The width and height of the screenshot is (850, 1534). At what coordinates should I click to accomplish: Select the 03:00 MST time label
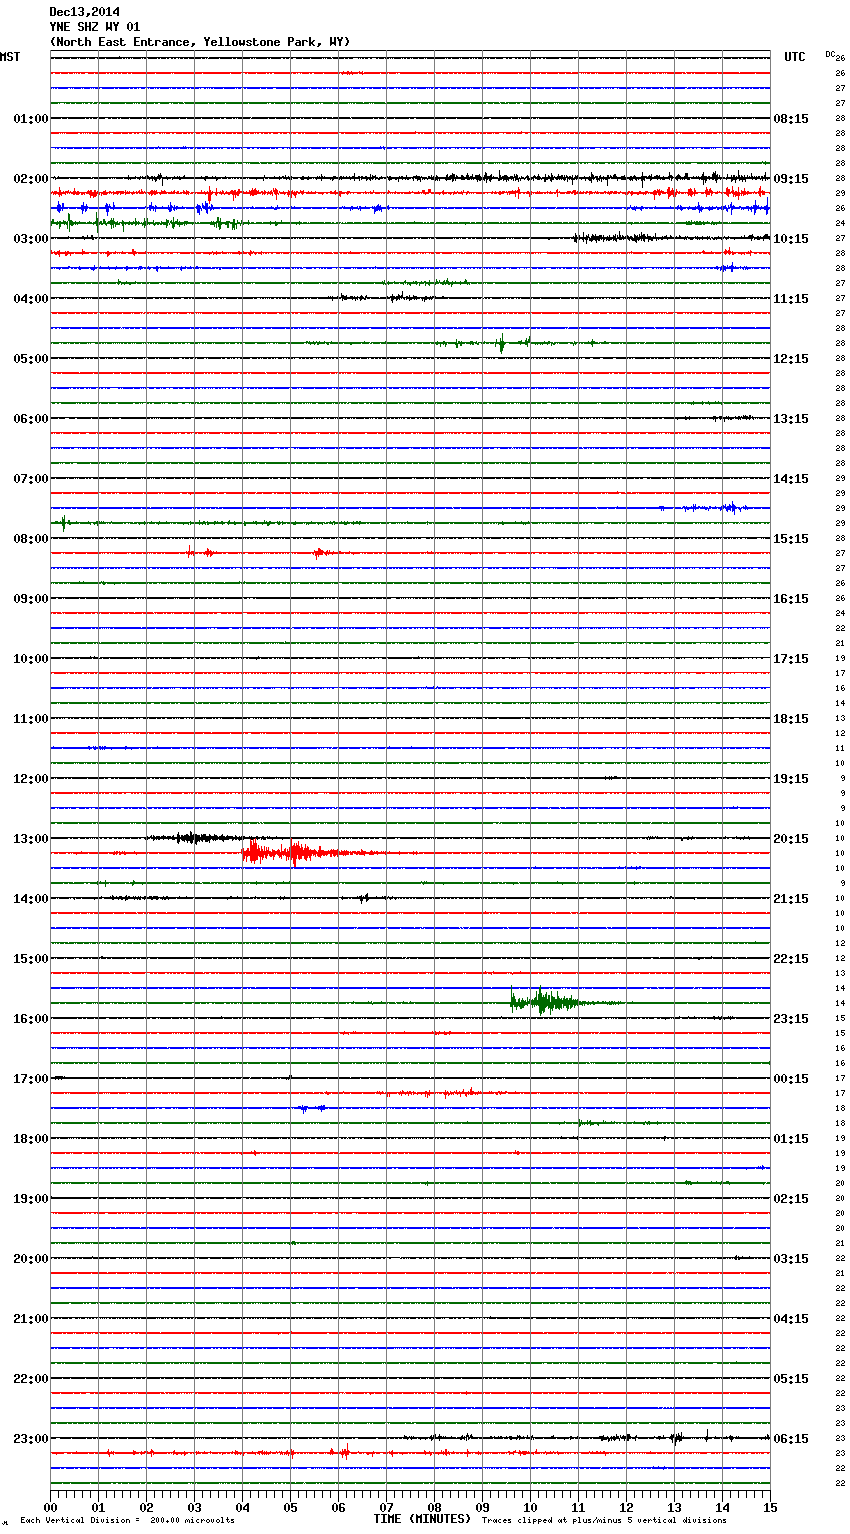31,239
